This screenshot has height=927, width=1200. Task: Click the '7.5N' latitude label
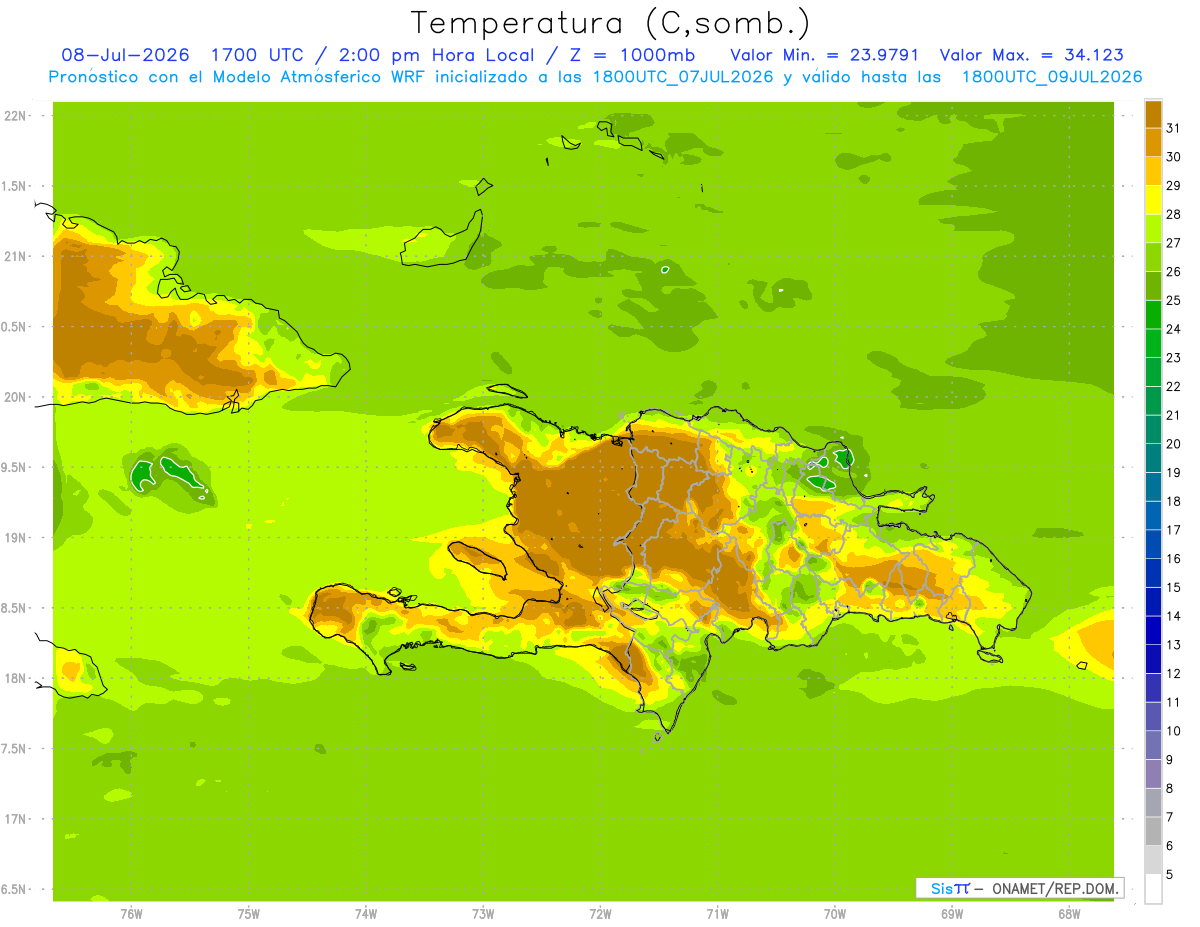[15, 749]
